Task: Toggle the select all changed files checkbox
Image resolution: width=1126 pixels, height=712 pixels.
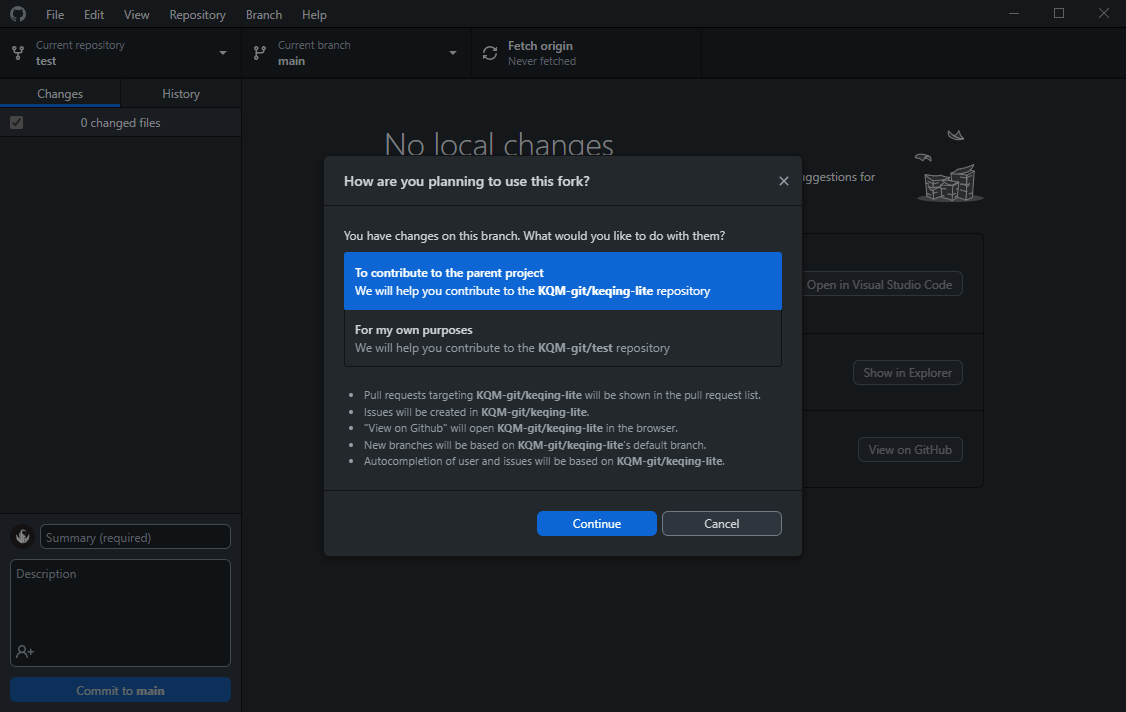Action: (16, 122)
